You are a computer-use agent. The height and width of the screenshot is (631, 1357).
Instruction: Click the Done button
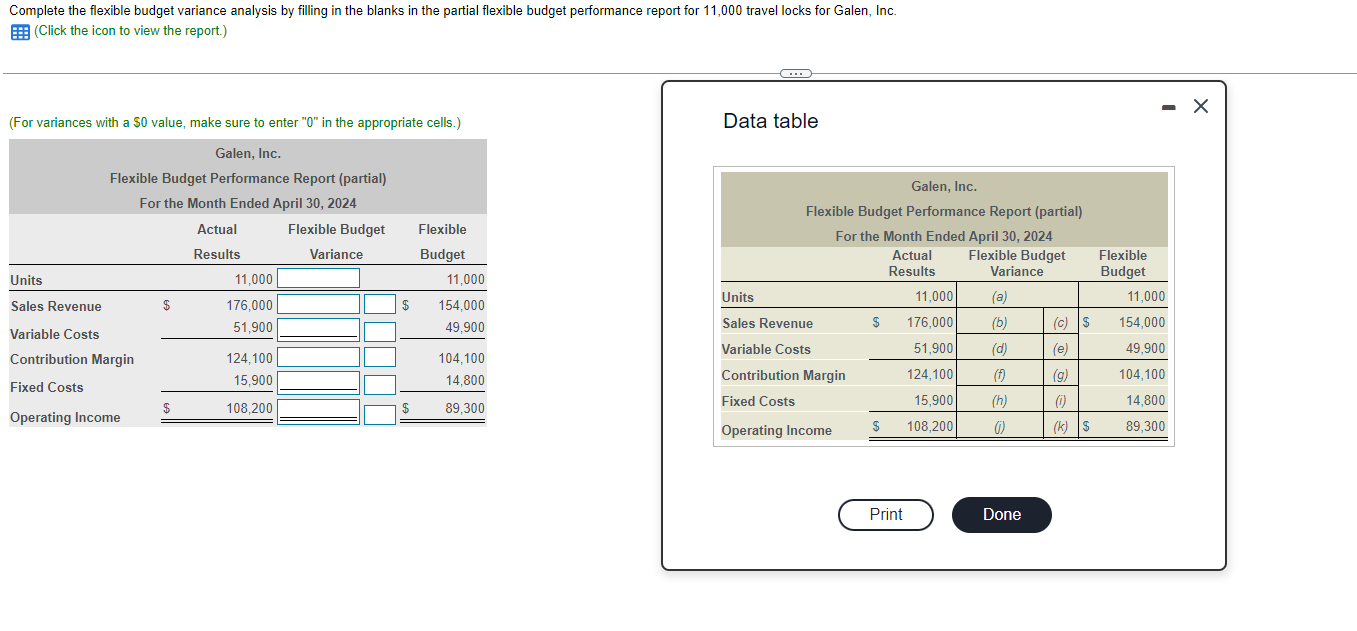click(1001, 515)
